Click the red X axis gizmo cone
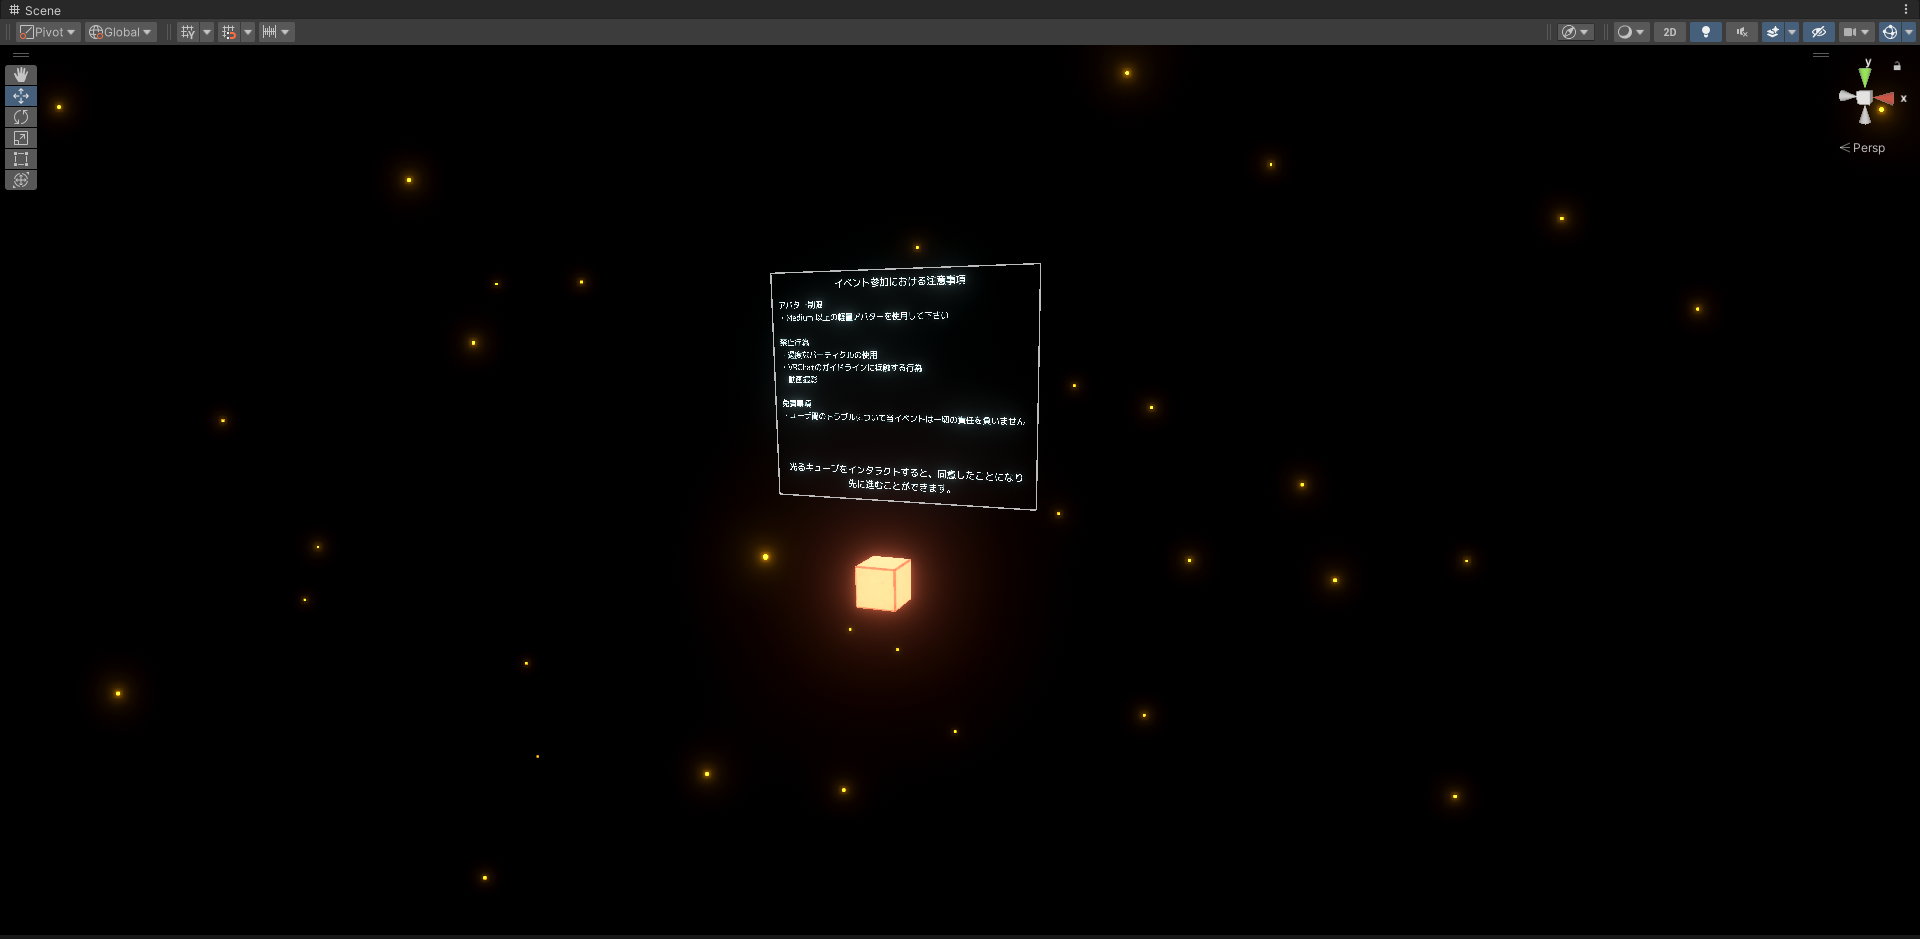Viewport: 1920px width, 939px height. click(1885, 98)
